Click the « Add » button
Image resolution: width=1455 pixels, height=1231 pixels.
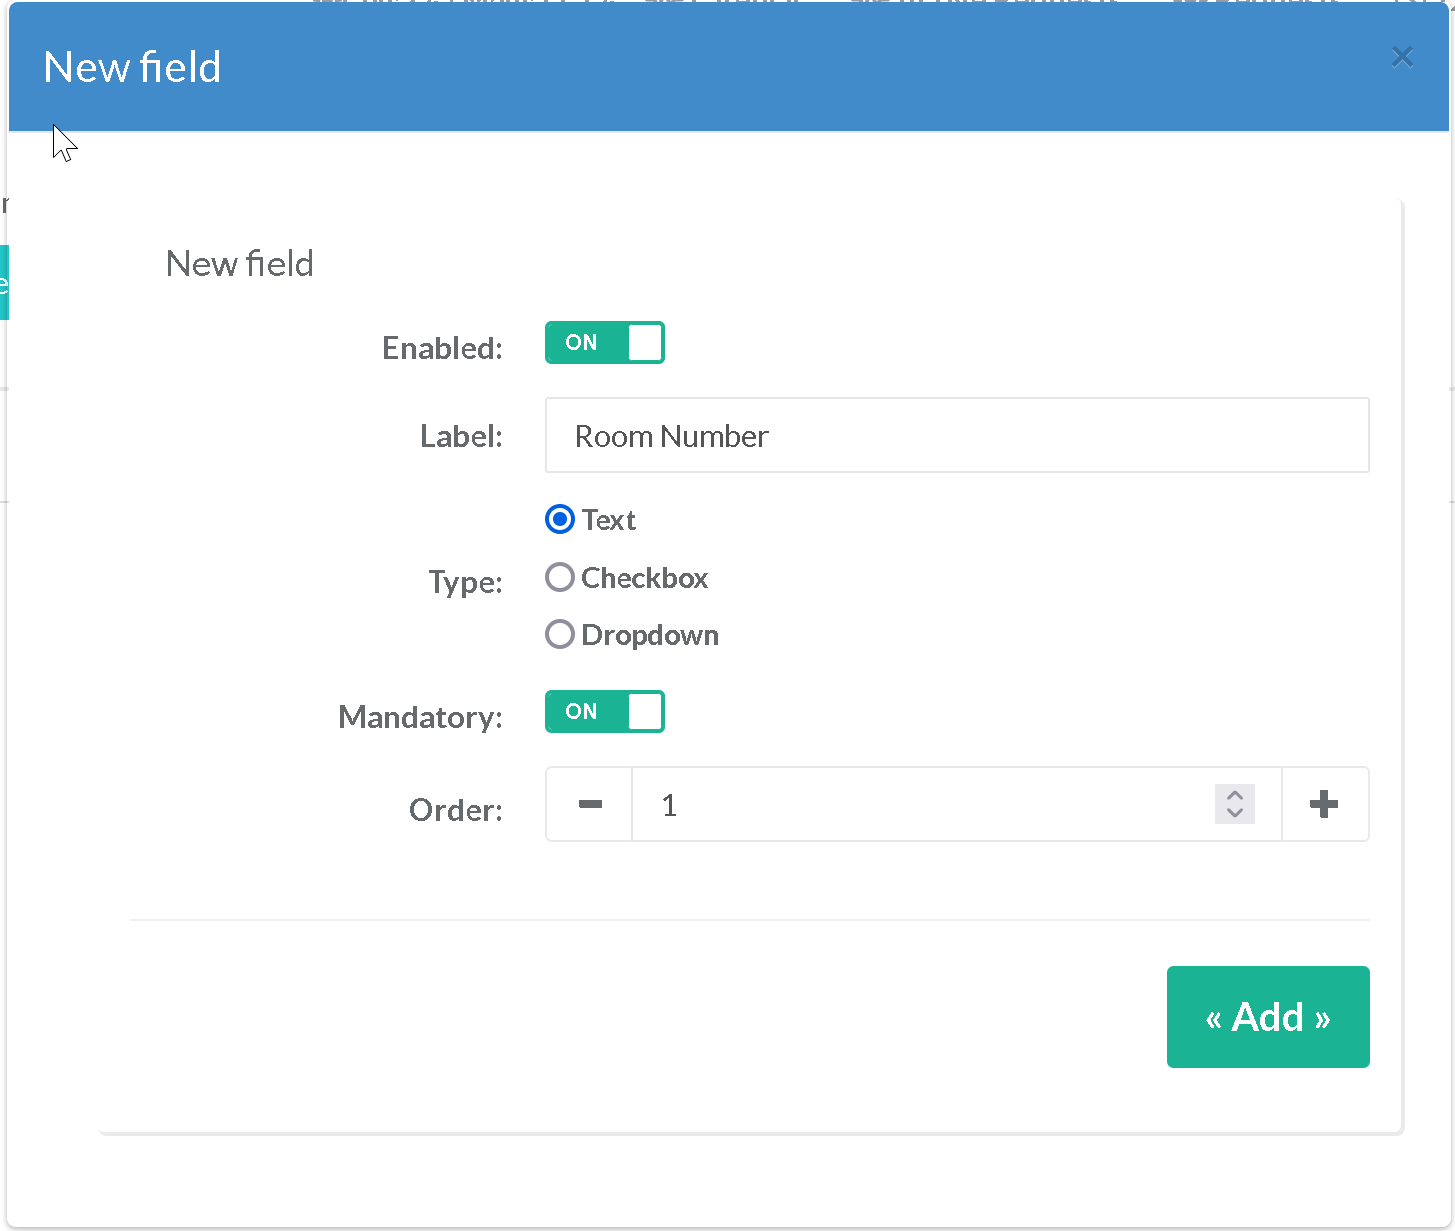point(1267,1017)
